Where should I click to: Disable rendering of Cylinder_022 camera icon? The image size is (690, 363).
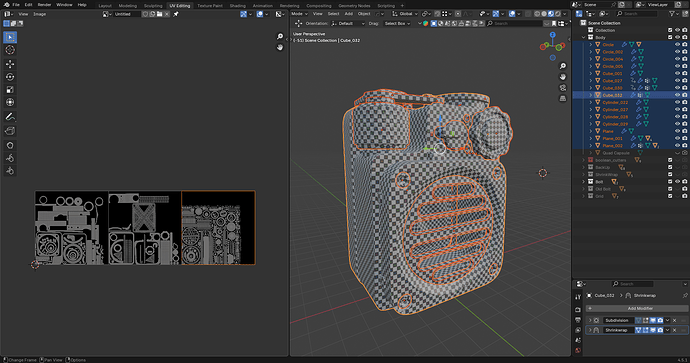coord(684,102)
